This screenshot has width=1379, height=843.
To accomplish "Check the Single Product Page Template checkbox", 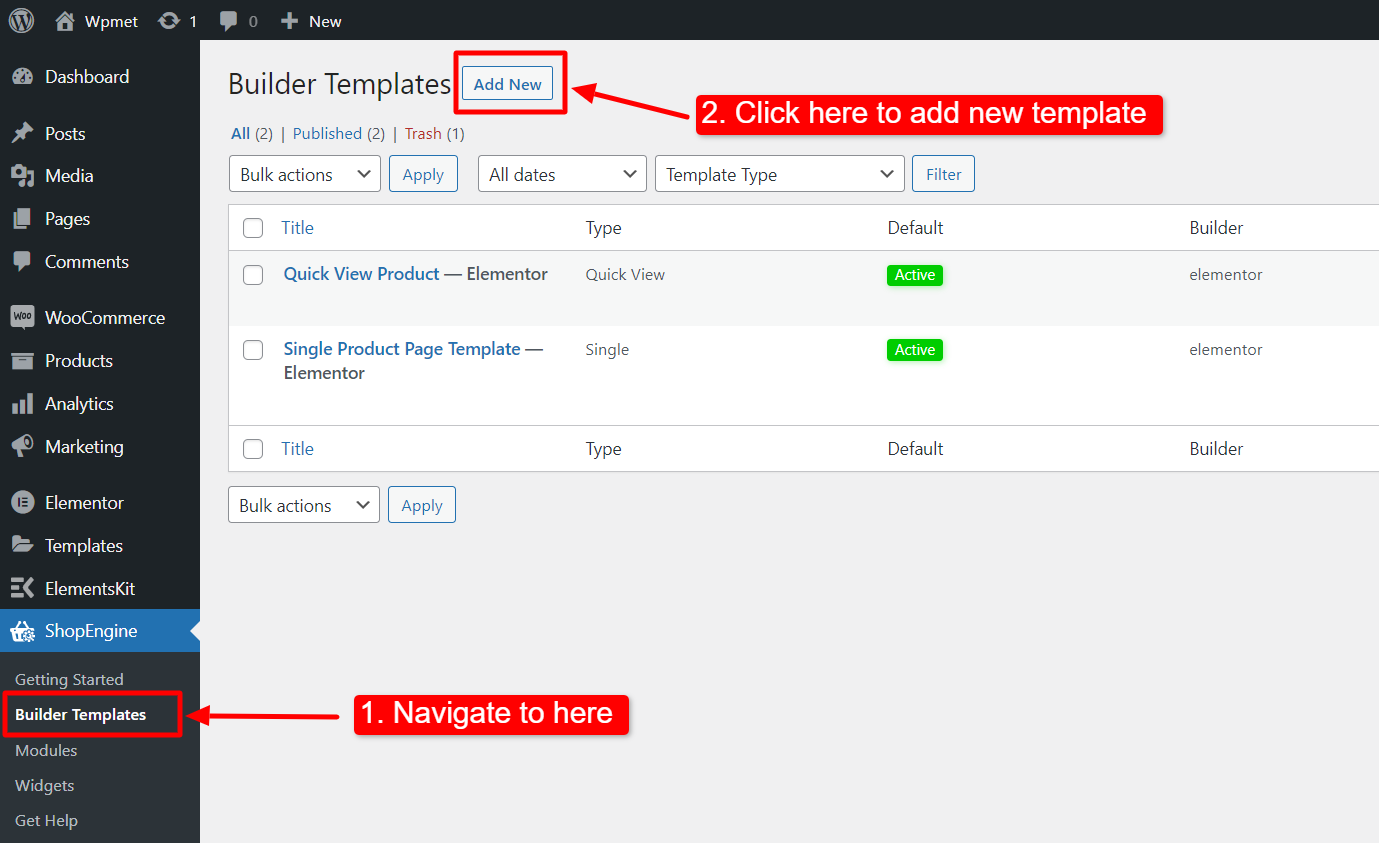I will click(253, 350).
